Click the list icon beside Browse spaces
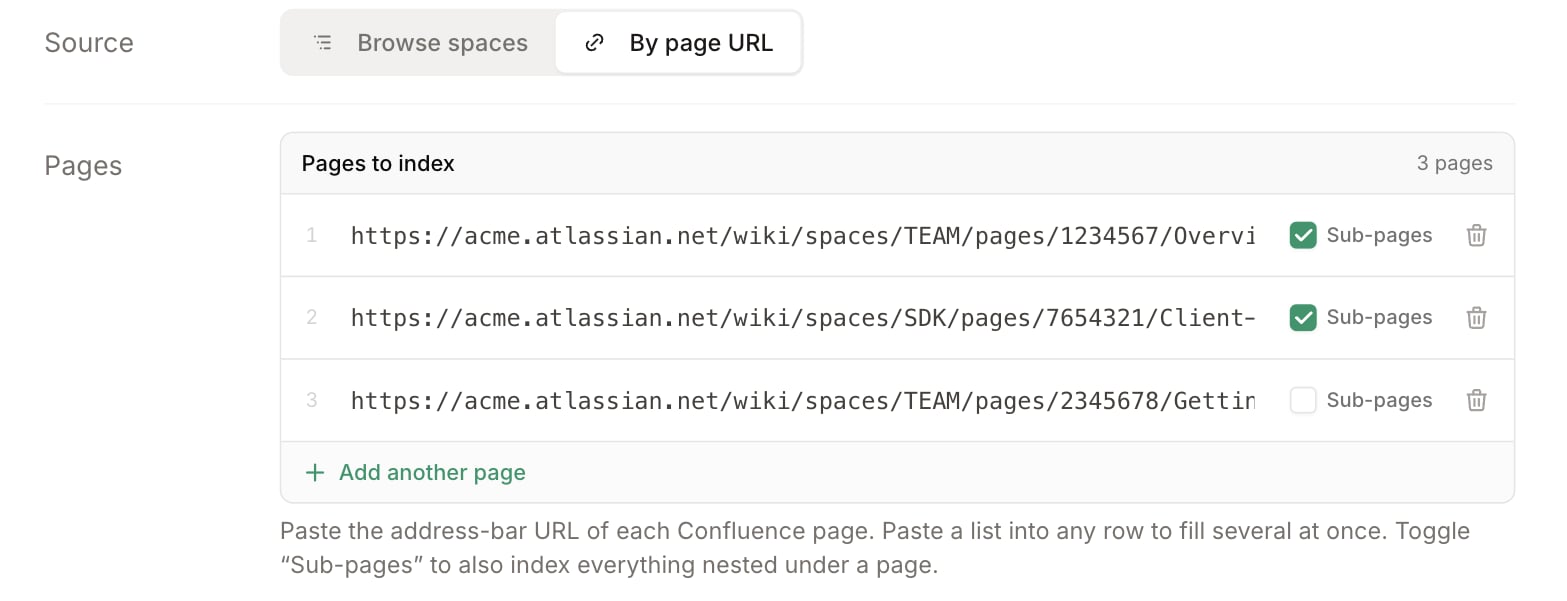The height and width of the screenshot is (601, 1567). coord(322,43)
